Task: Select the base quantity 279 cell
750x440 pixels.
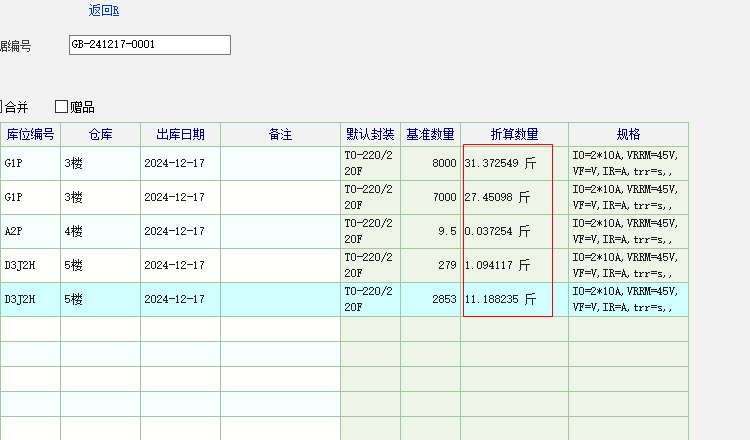Action: (430, 265)
